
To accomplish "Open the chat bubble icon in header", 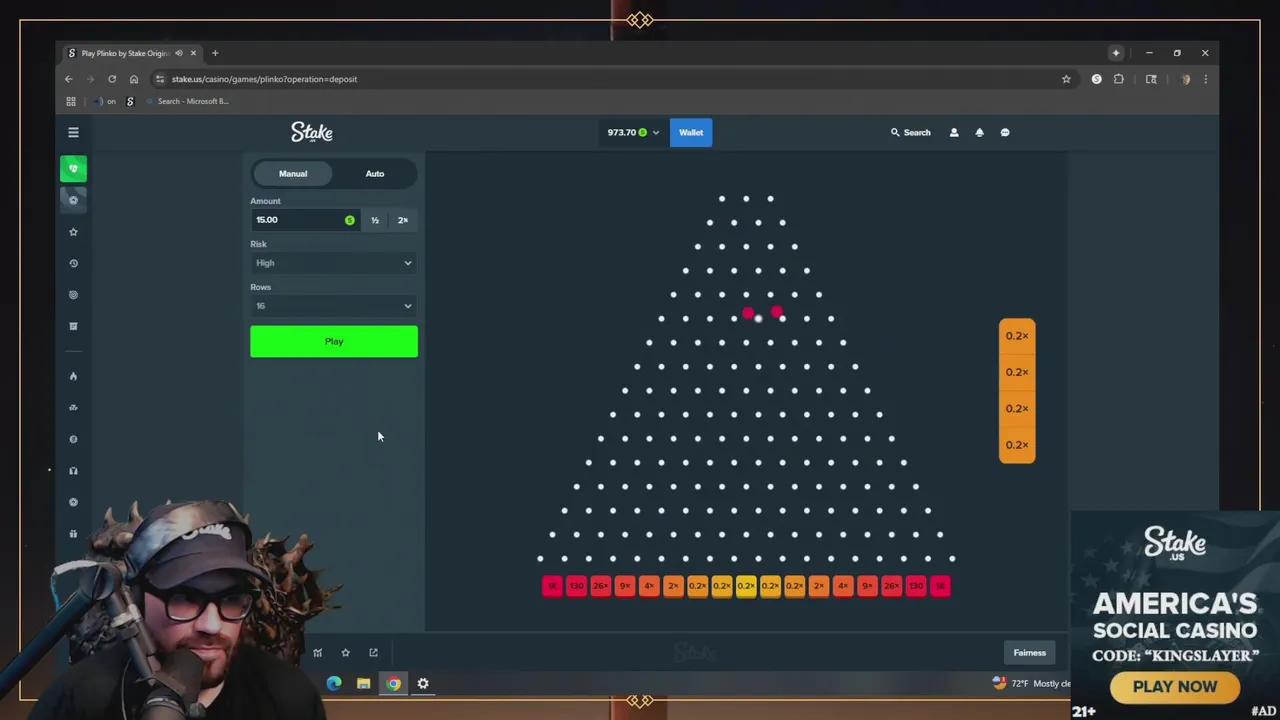I will click(x=1005, y=132).
